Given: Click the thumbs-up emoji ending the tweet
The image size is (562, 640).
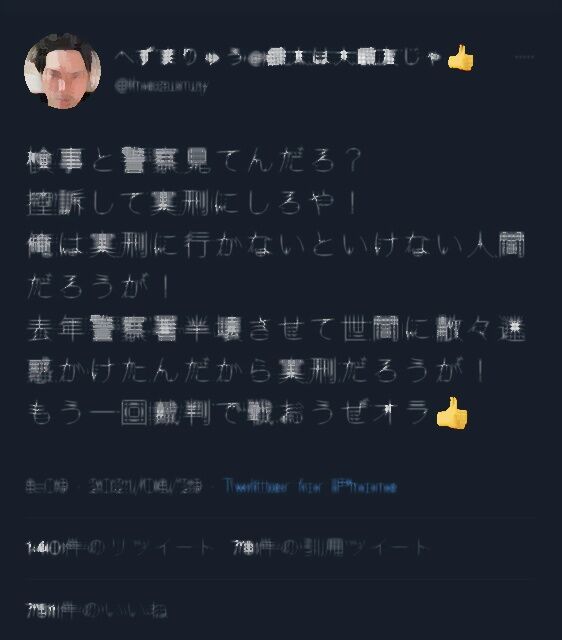Looking at the screenshot, I should (x=451, y=413).
